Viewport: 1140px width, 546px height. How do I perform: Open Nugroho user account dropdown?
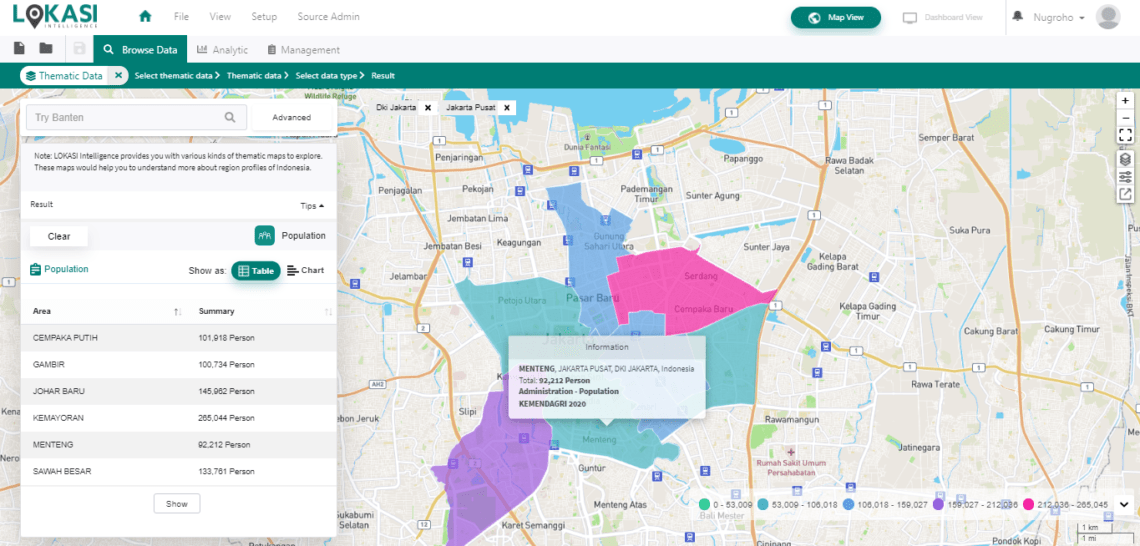click(1059, 18)
